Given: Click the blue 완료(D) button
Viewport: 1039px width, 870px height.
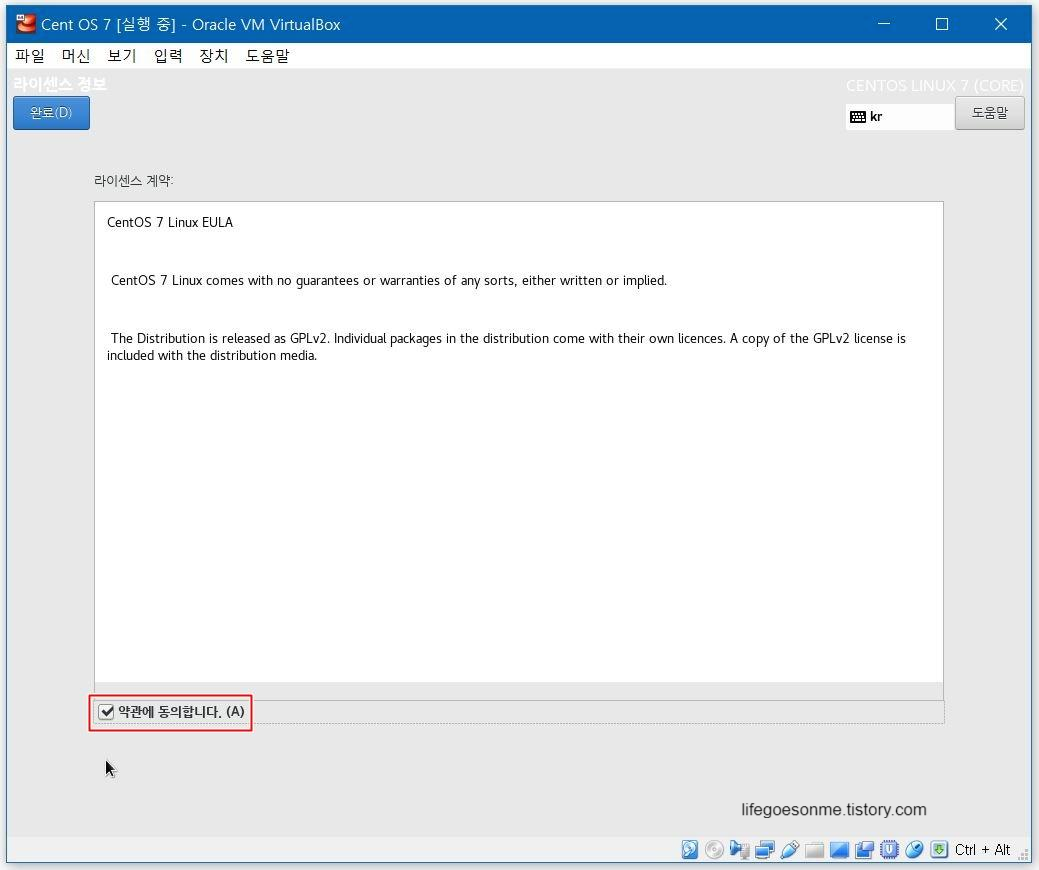Looking at the screenshot, I should tap(51, 113).
